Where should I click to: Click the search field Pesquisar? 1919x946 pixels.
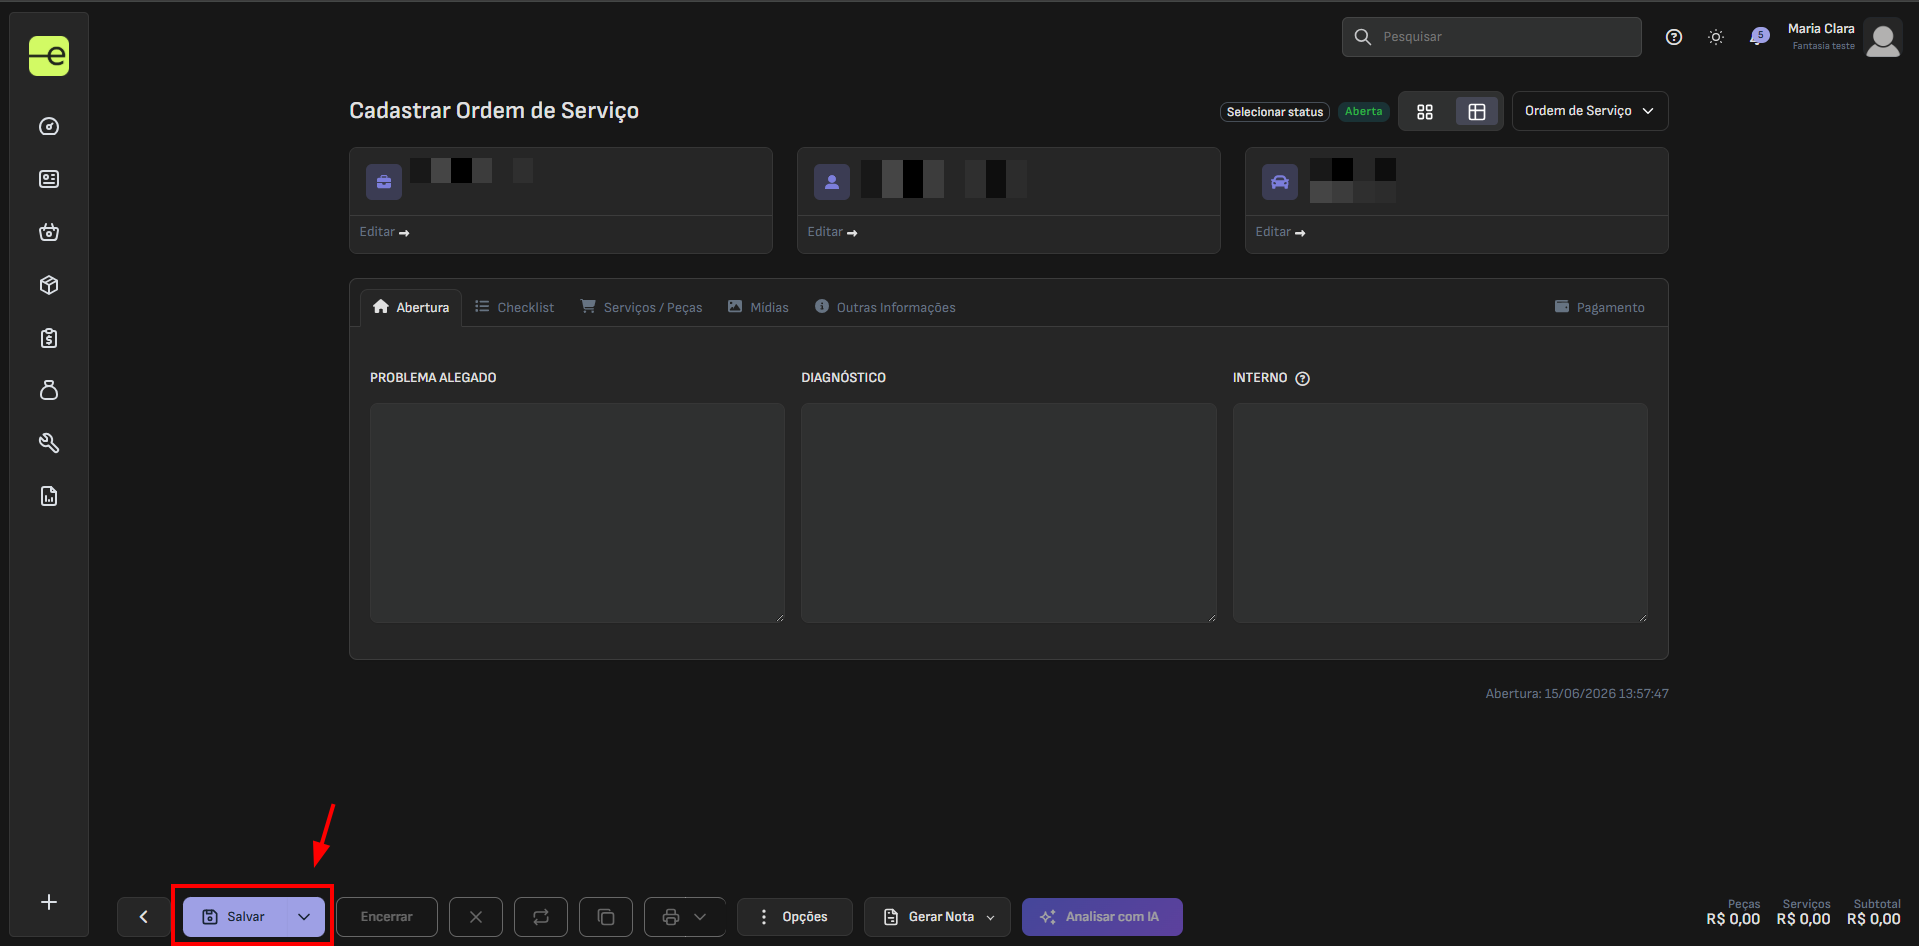point(1492,37)
